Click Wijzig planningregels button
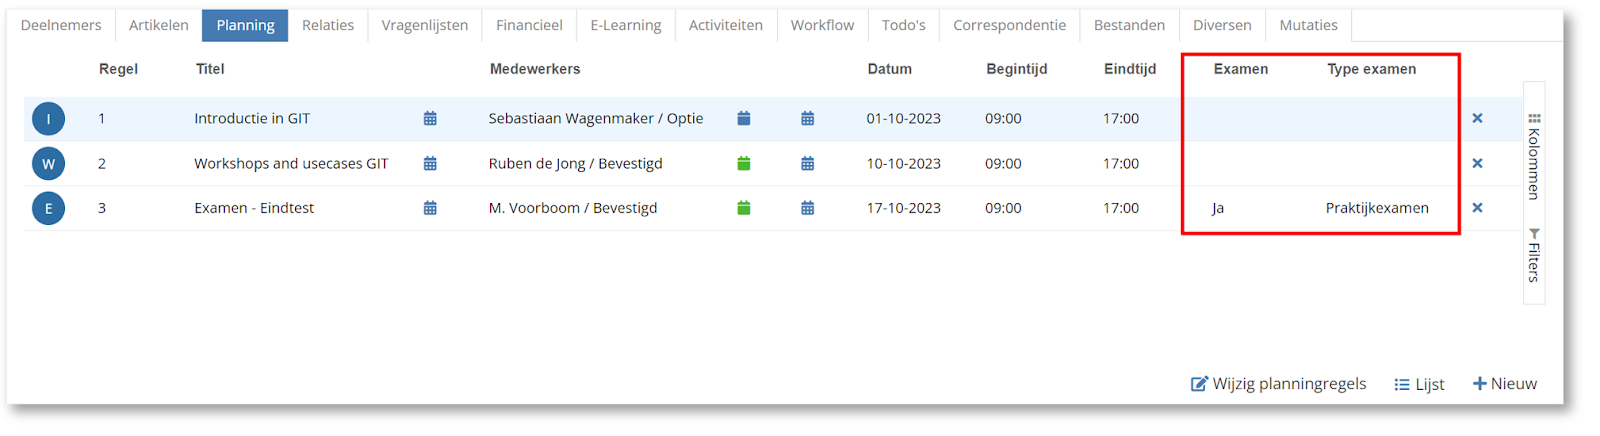Image resolution: width=1600 pixels, height=436 pixels. click(x=1278, y=384)
